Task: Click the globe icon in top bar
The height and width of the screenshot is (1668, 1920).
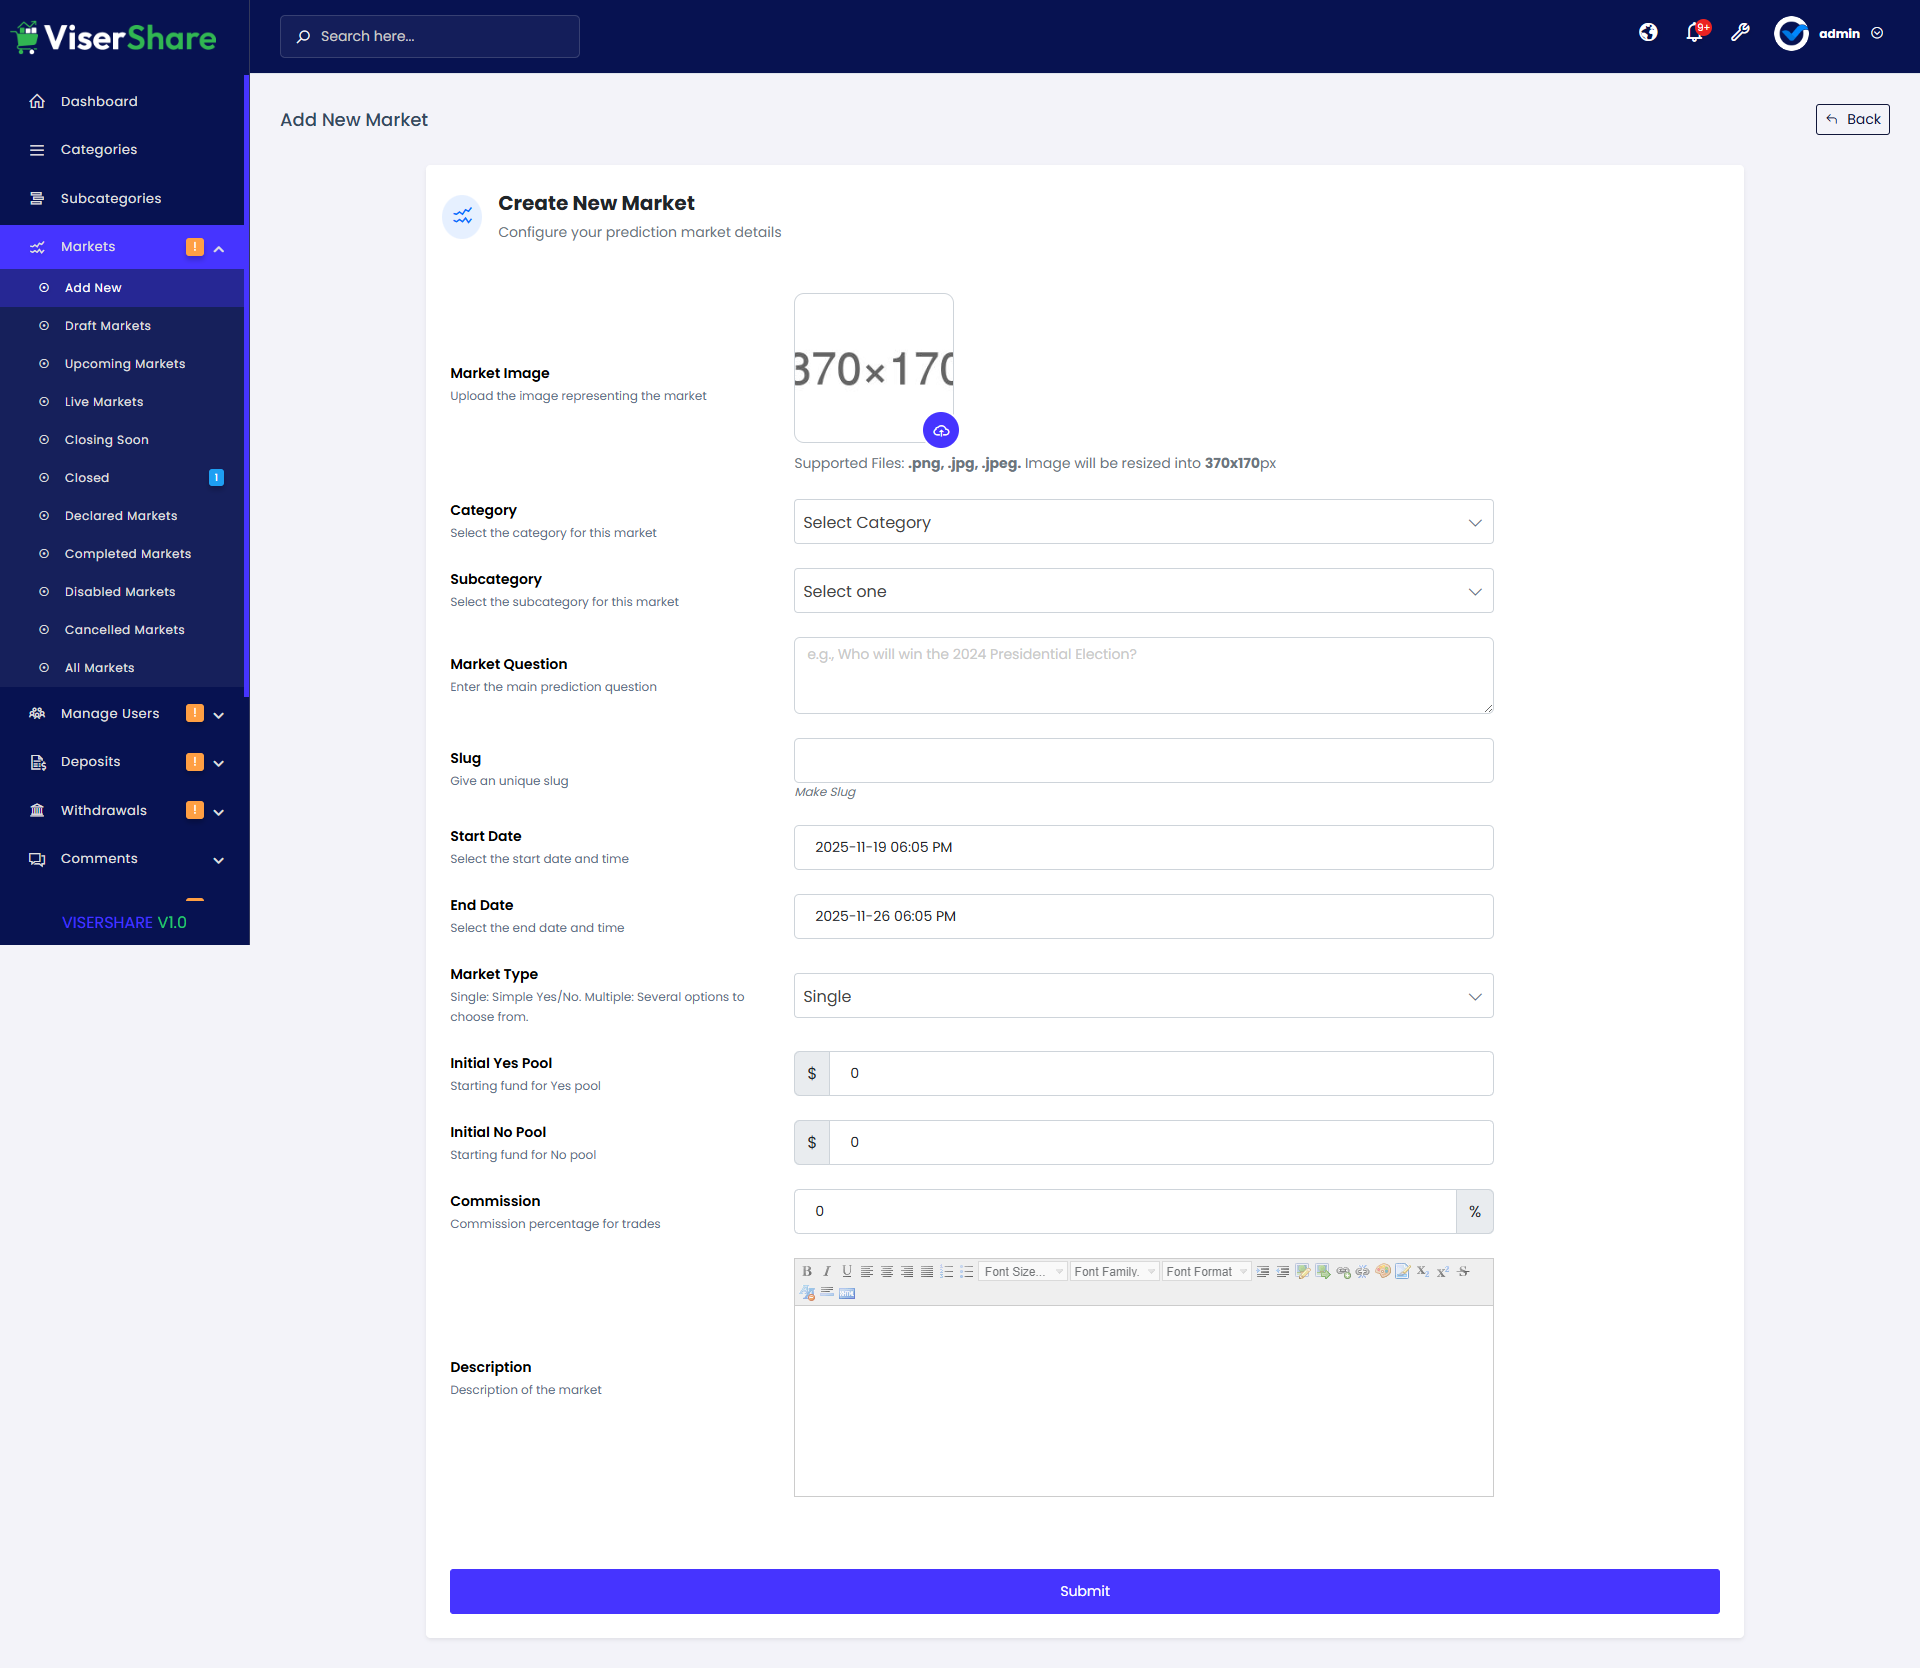Action: point(1648,33)
